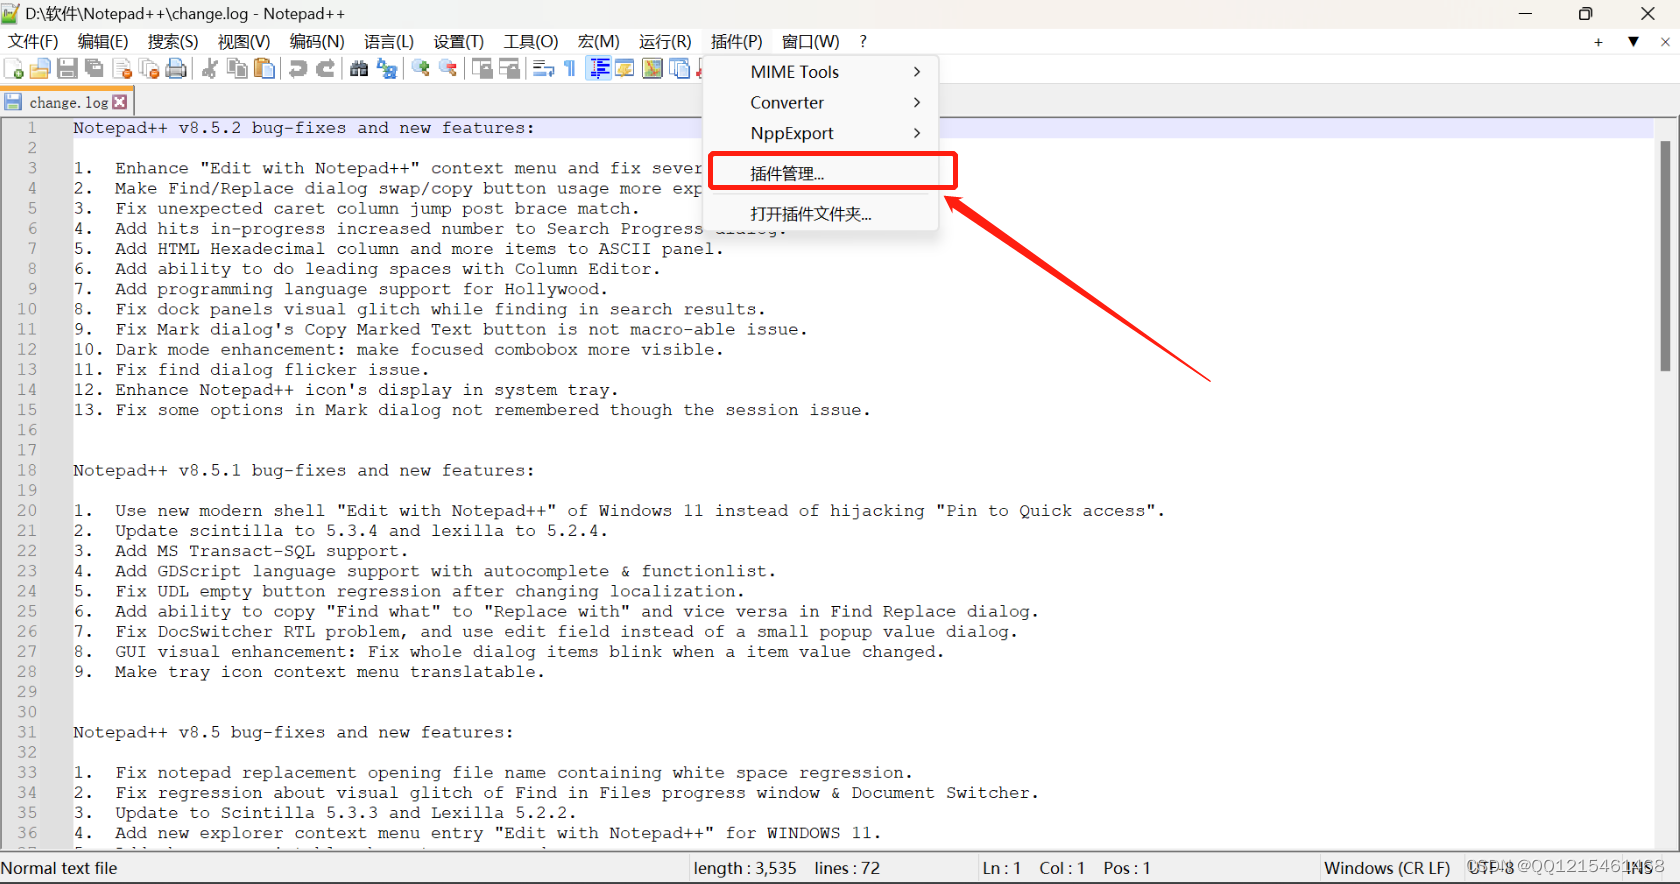Click 'Ln : 1' status bar entry
1680x884 pixels.
coord(1001,868)
